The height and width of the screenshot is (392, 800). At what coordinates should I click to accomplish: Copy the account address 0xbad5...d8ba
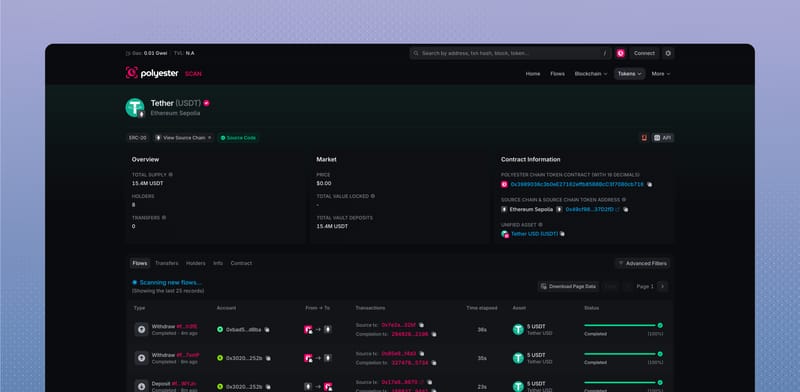pyautogui.click(x=267, y=330)
